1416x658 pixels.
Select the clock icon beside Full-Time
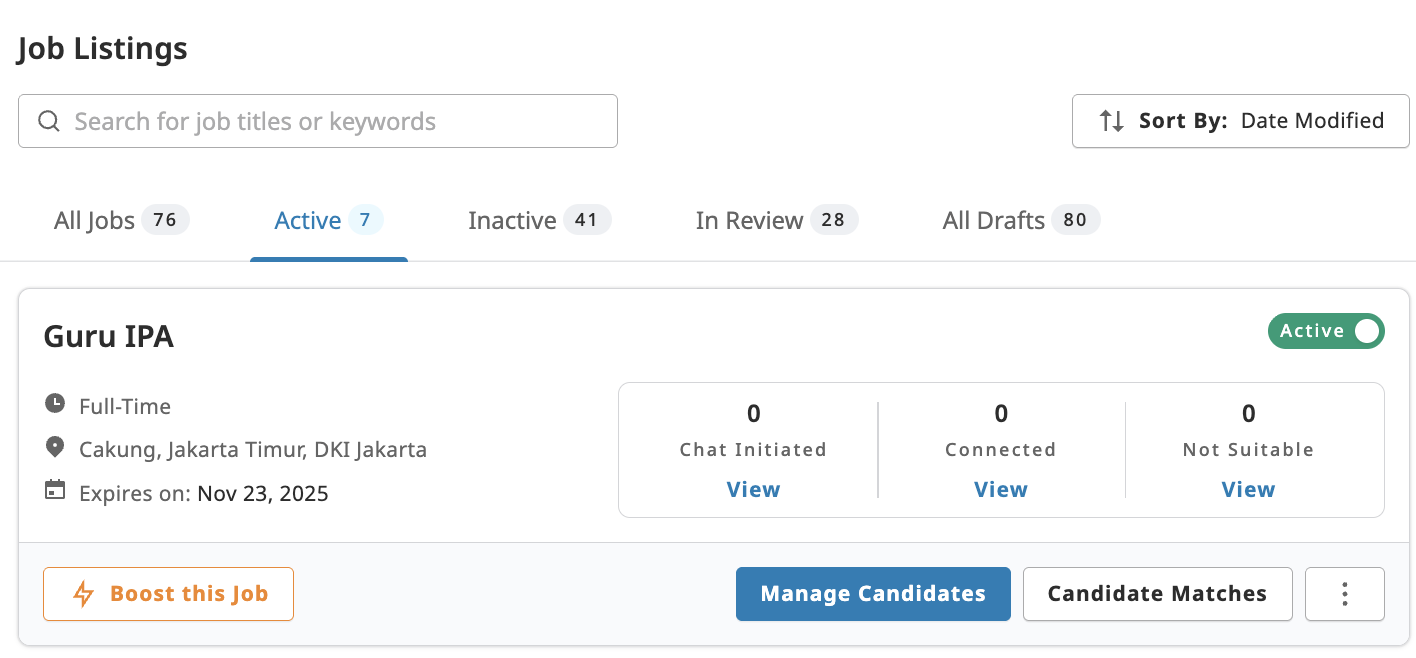pyautogui.click(x=55, y=403)
